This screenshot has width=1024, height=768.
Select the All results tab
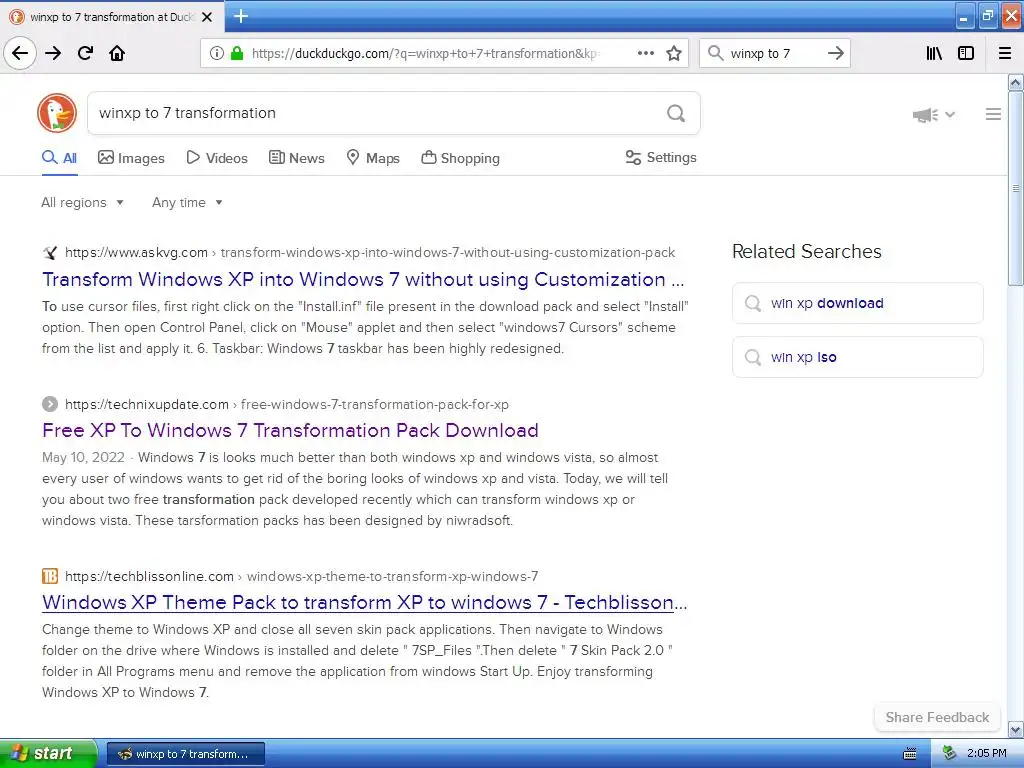59,158
